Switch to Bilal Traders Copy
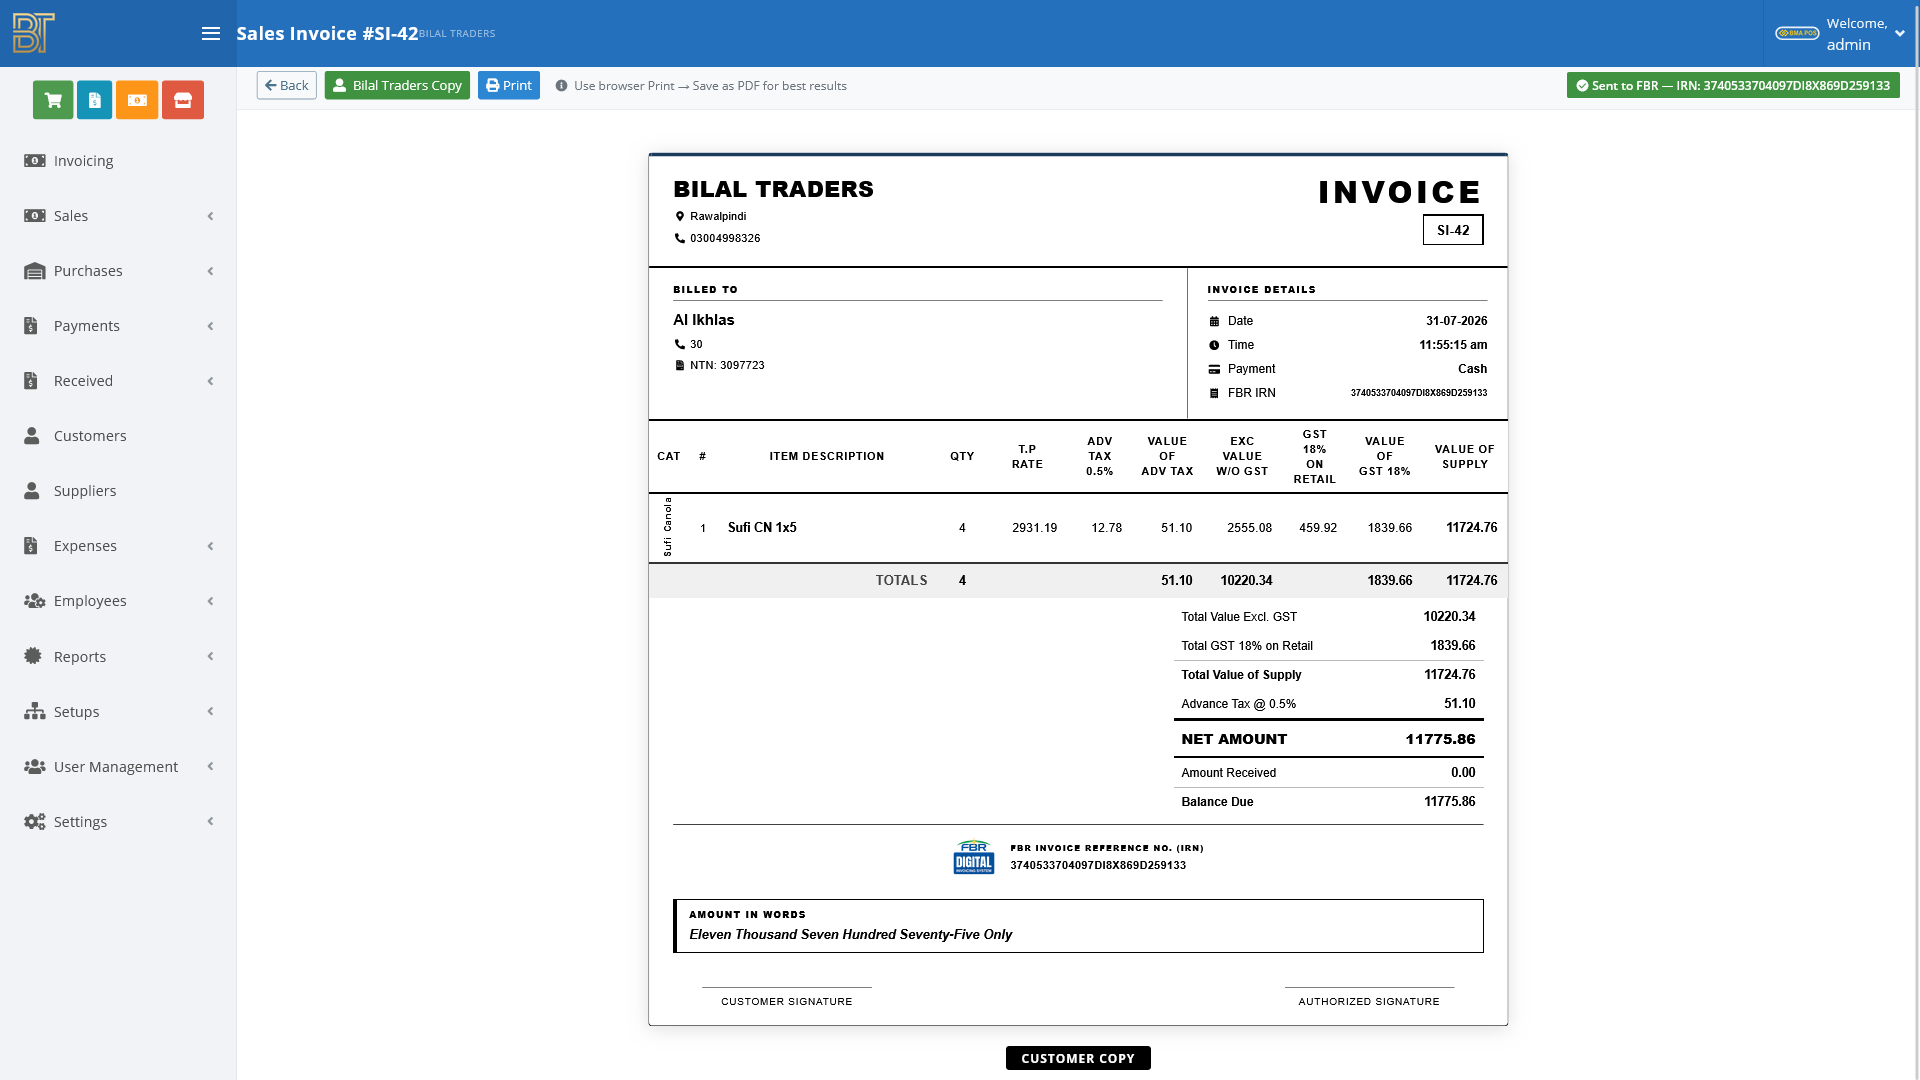The image size is (1920, 1080). 397,85
